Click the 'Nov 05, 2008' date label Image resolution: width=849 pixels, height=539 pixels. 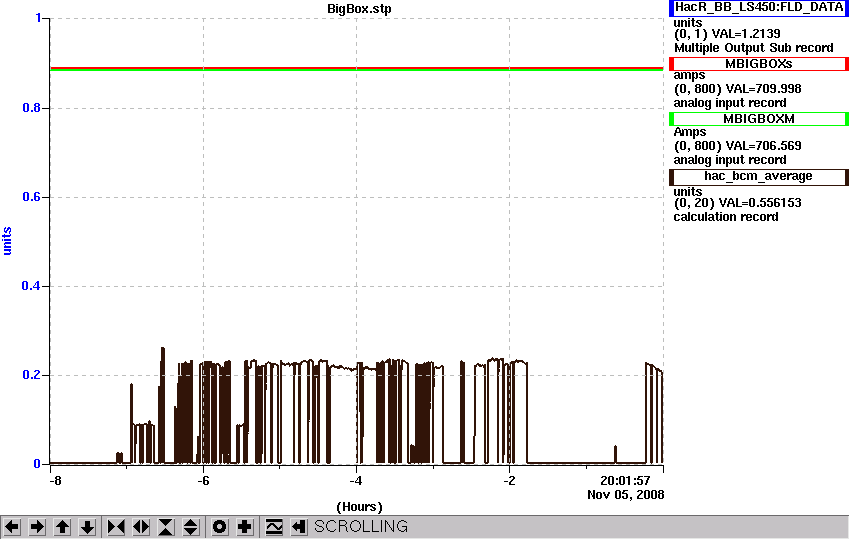625,495
